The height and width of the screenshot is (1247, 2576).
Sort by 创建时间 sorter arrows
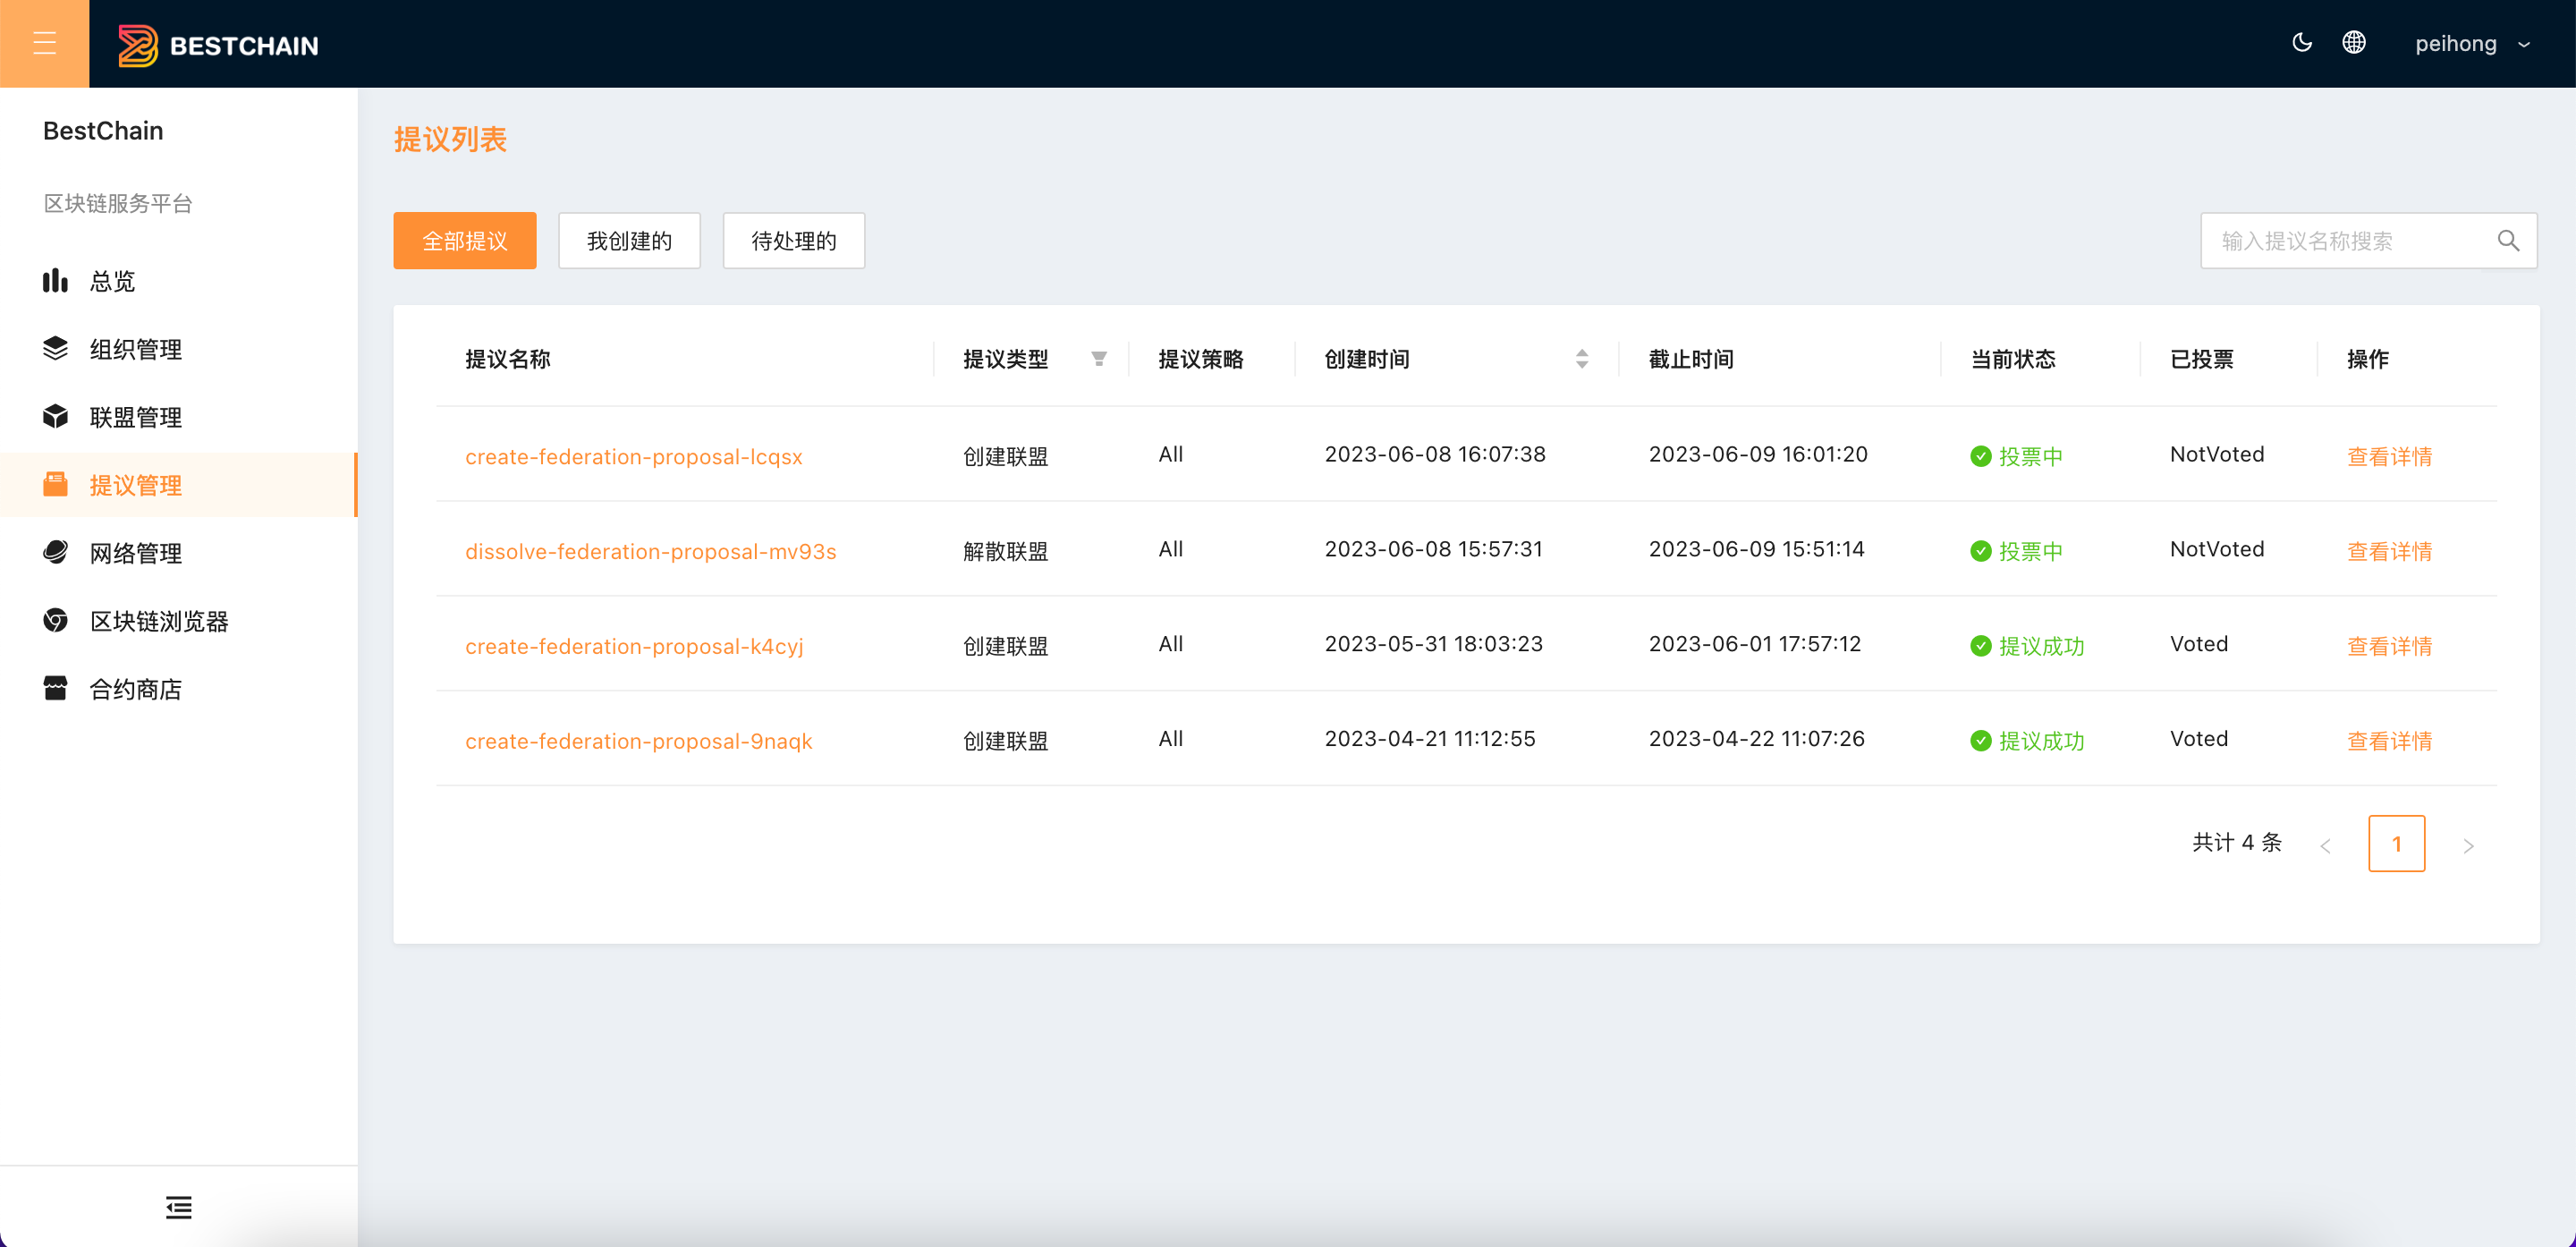[1582, 359]
